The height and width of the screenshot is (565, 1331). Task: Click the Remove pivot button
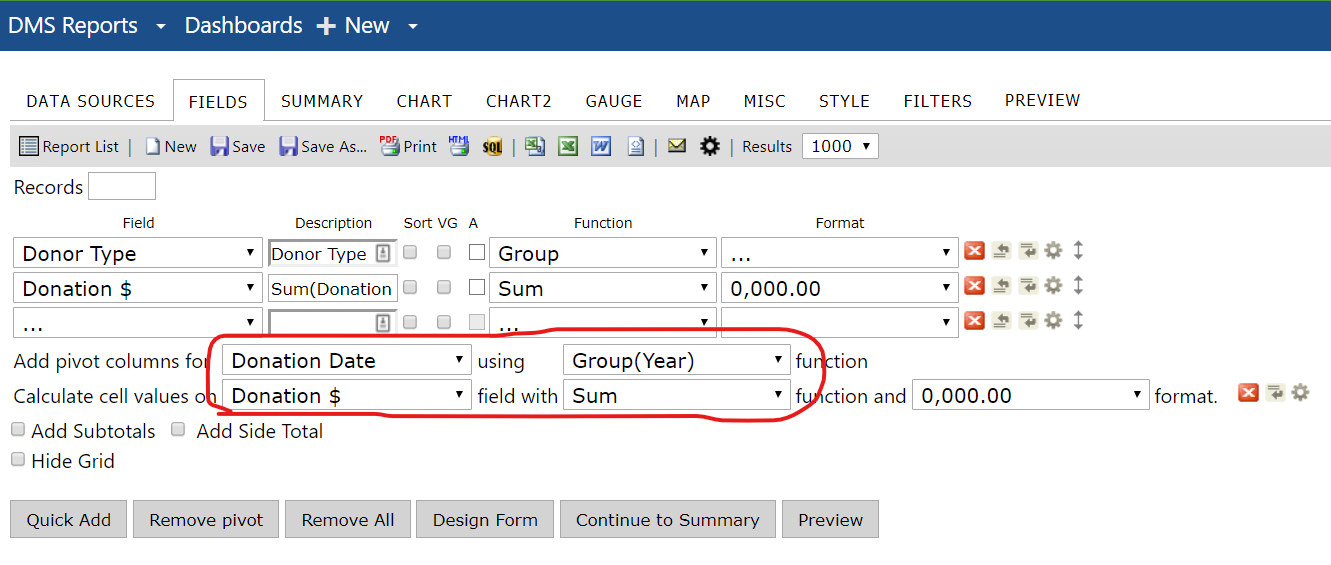pyautogui.click(x=206, y=520)
